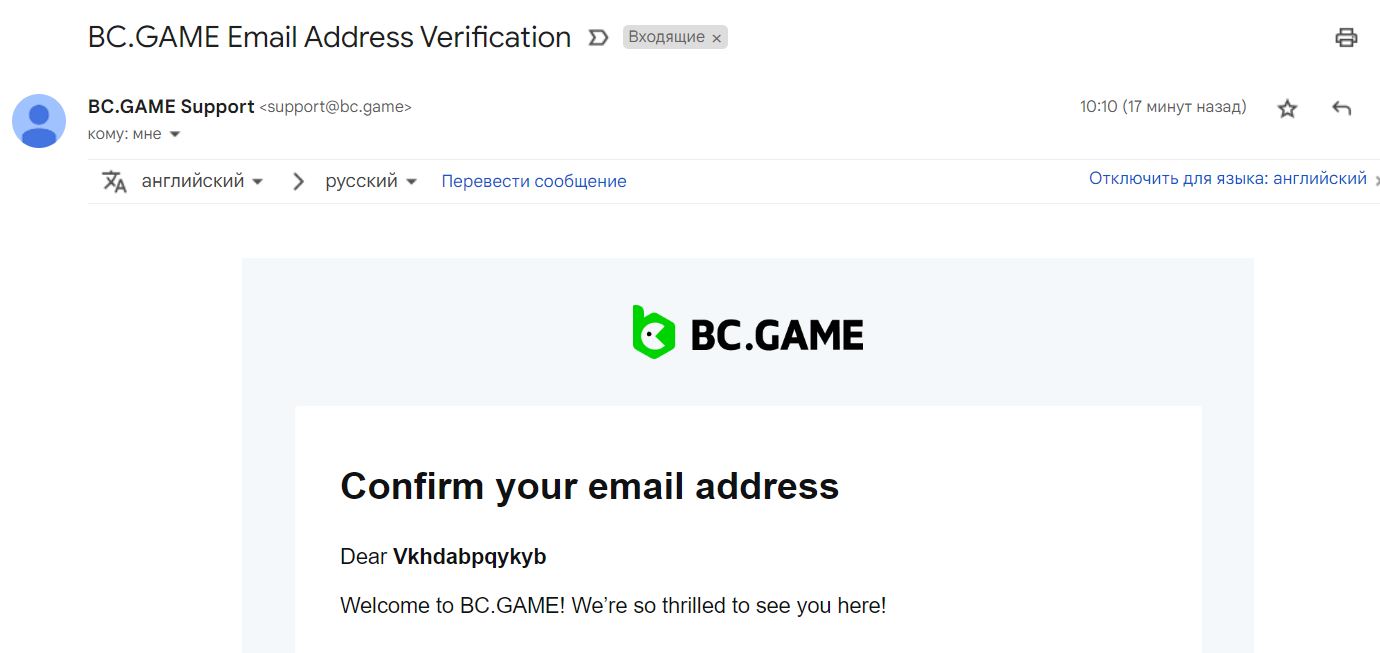1380x653 pixels.
Task: Expand recipient details next to кому: мне
Action: [x=174, y=134]
